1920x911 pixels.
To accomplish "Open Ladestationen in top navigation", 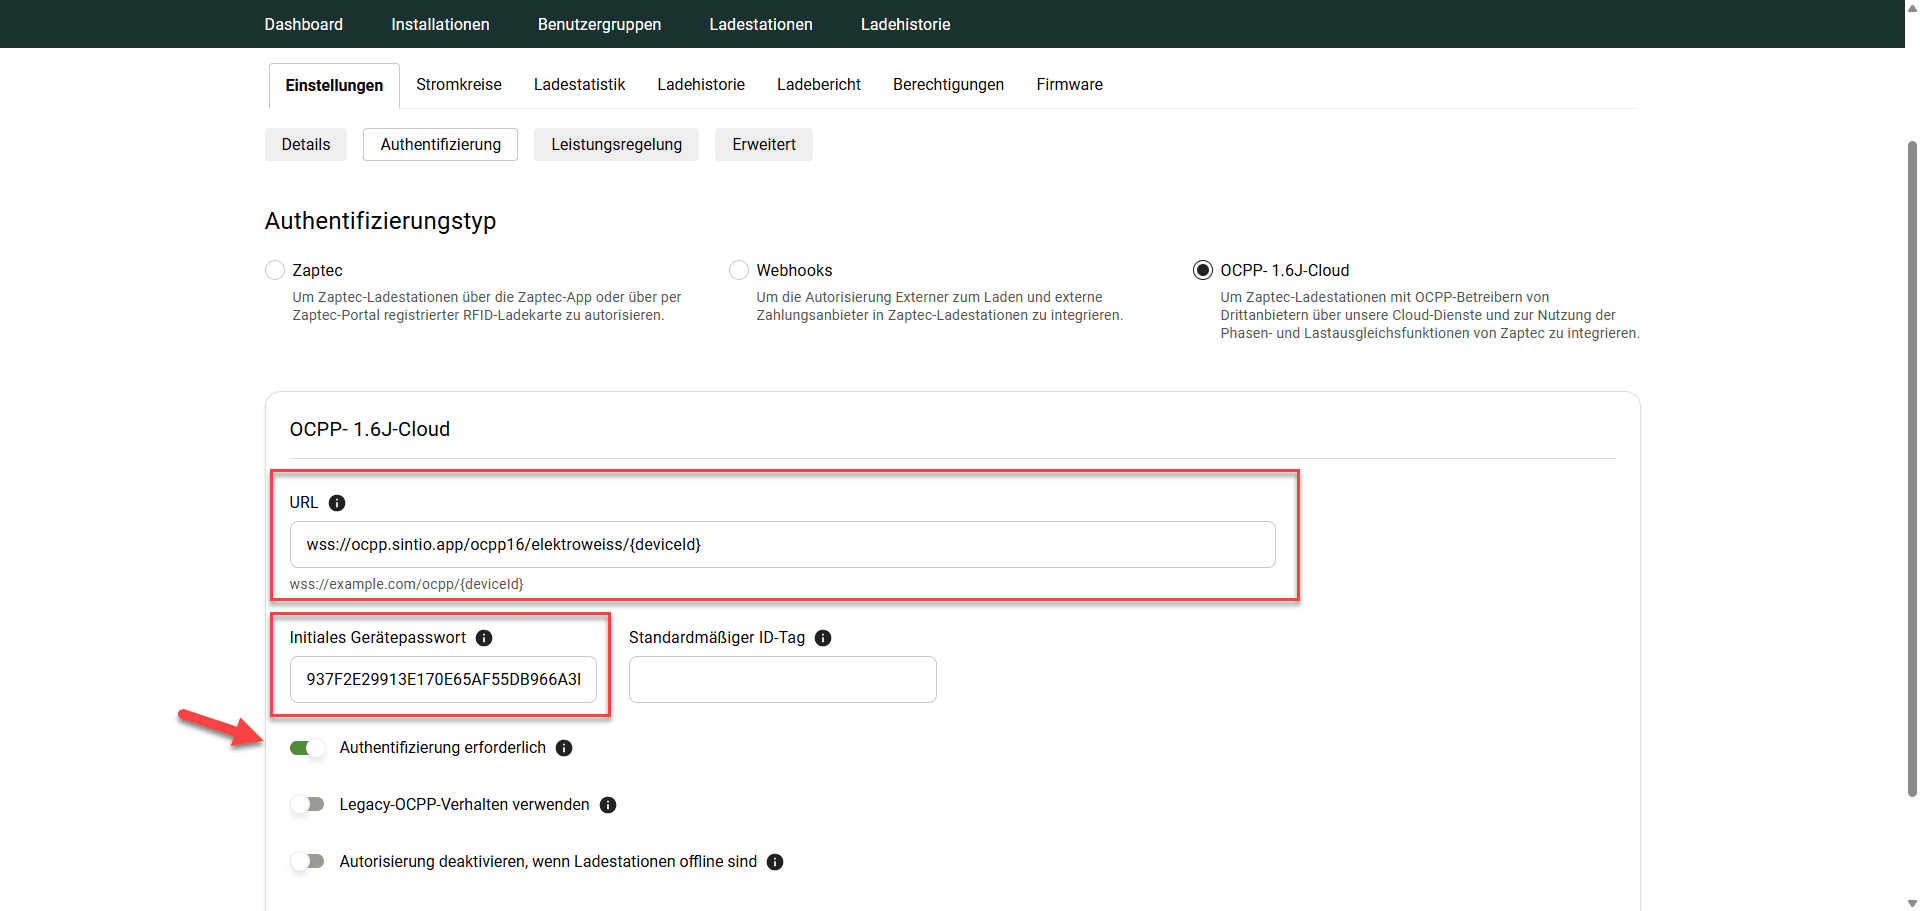I will point(761,24).
